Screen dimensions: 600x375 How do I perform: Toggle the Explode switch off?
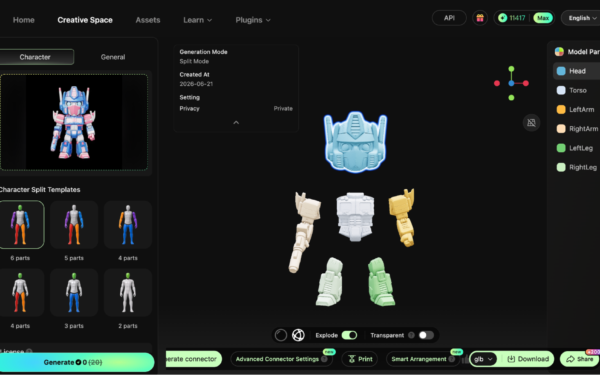point(349,335)
